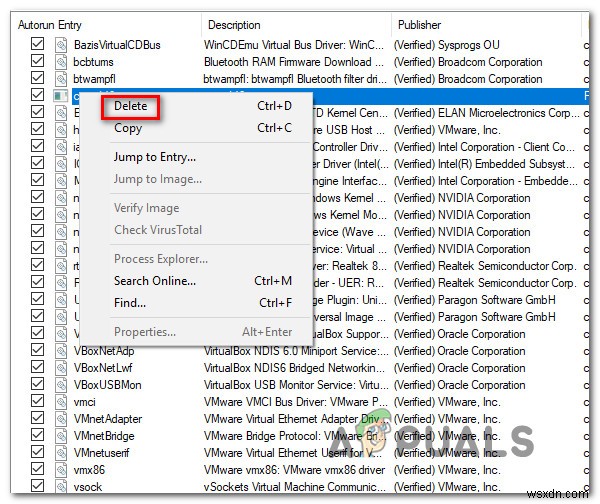Click the VMnetBridge driver file icon
This screenshot has height=504, width=600.
point(61,436)
